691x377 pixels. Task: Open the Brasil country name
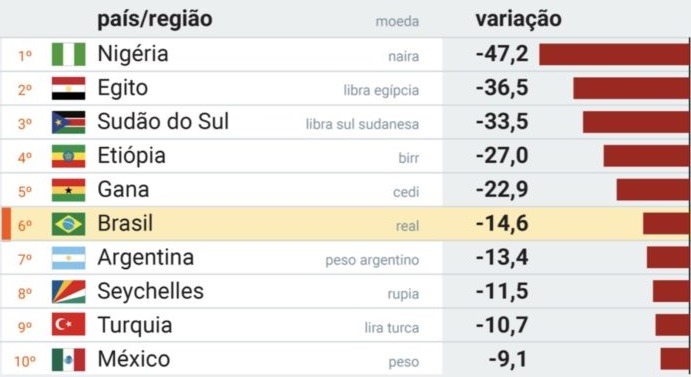125,223
